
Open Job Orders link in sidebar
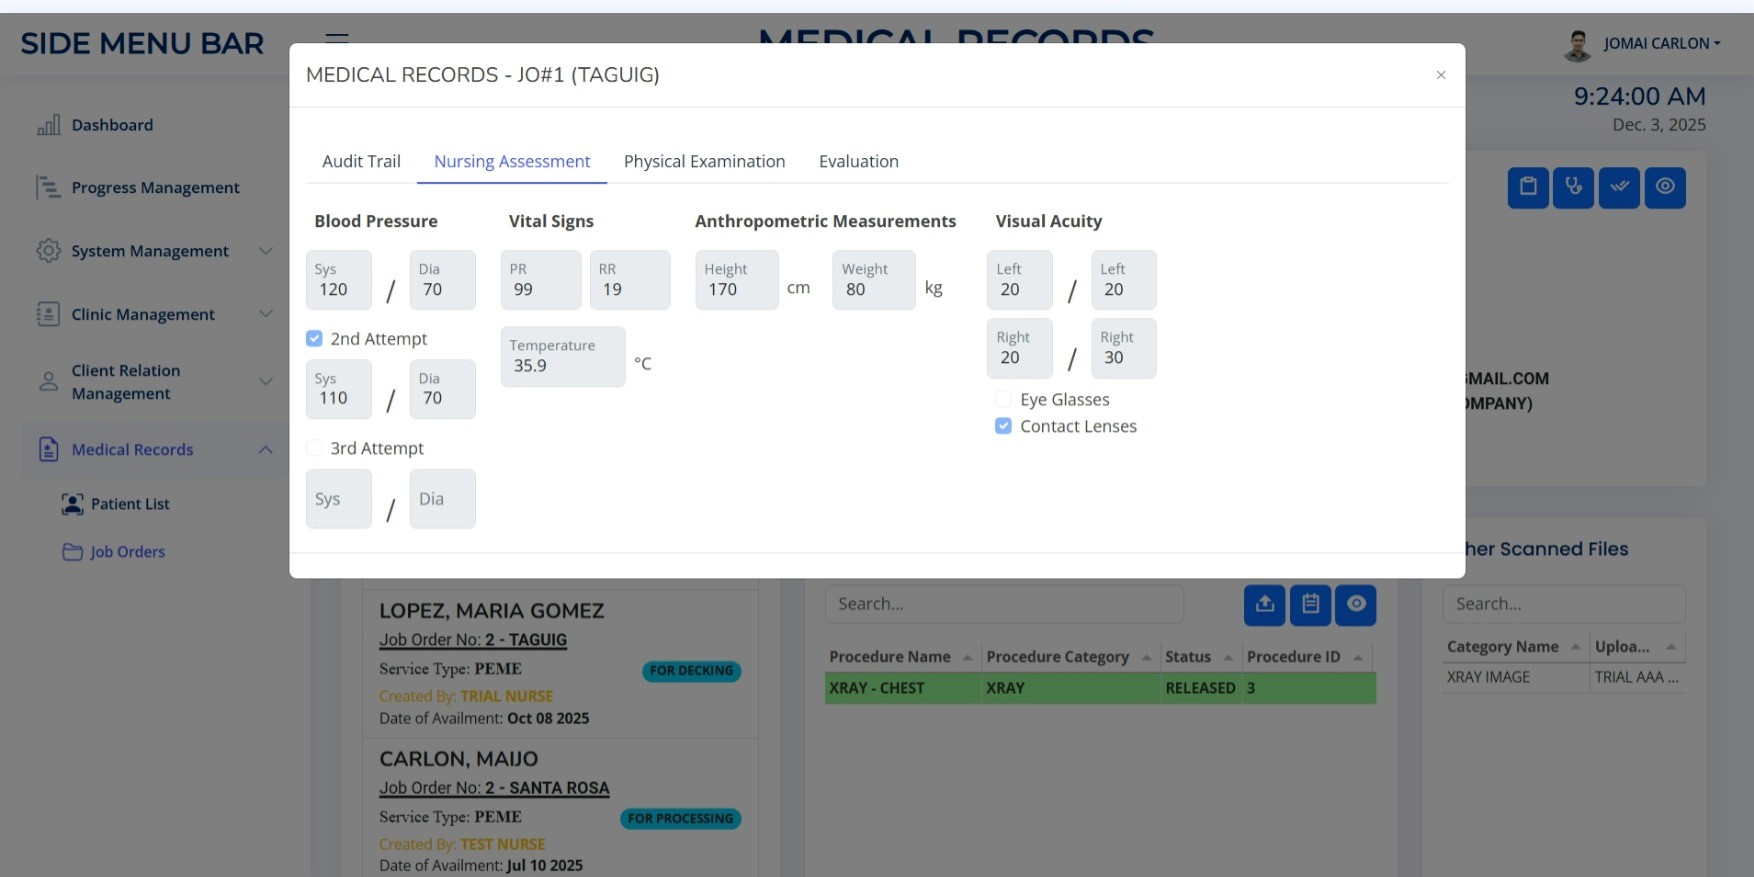pyautogui.click(x=127, y=552)
